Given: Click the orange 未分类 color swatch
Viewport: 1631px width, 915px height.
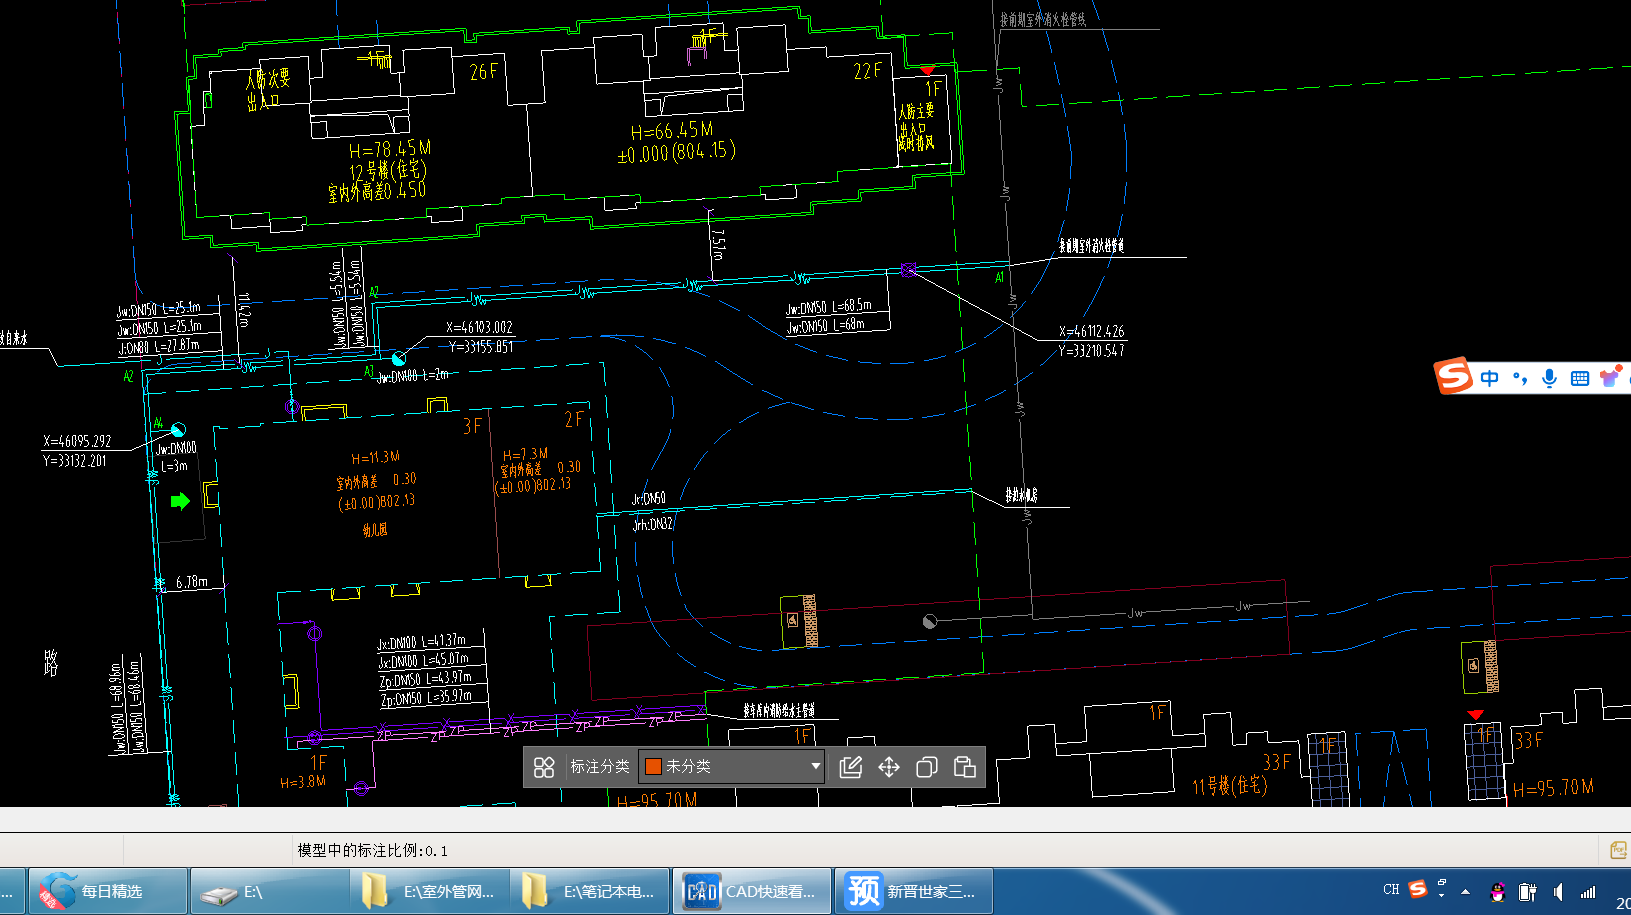Looking at the screenshot, I should [x=654, y=766].
